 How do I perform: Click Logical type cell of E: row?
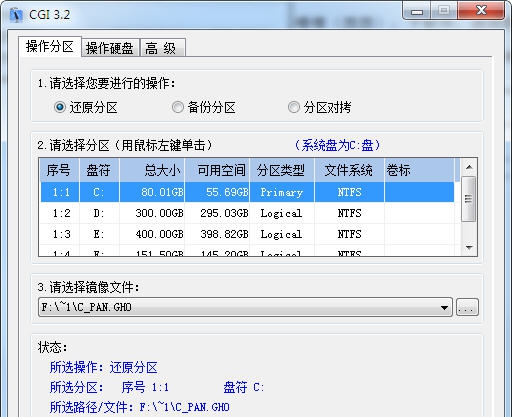[x=281, y=234]
